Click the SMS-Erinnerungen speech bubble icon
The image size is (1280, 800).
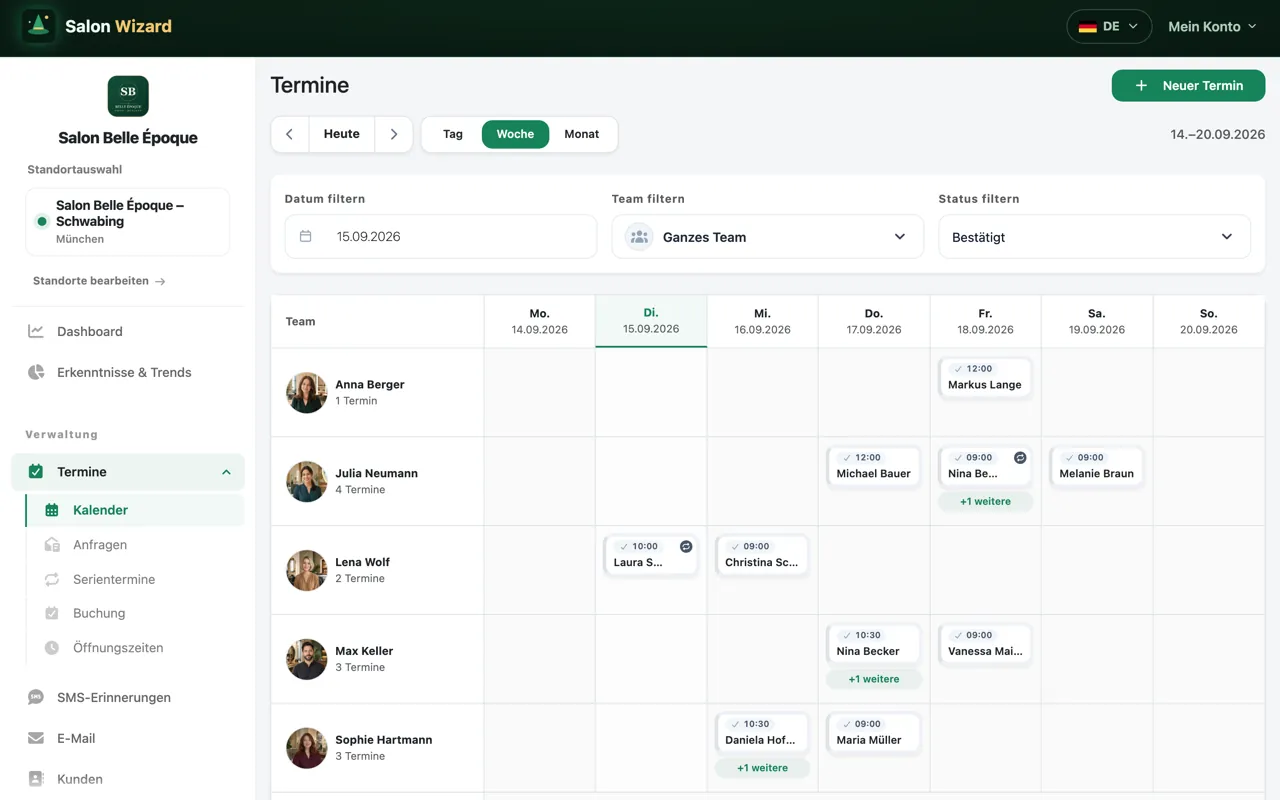tap(36, 697)
